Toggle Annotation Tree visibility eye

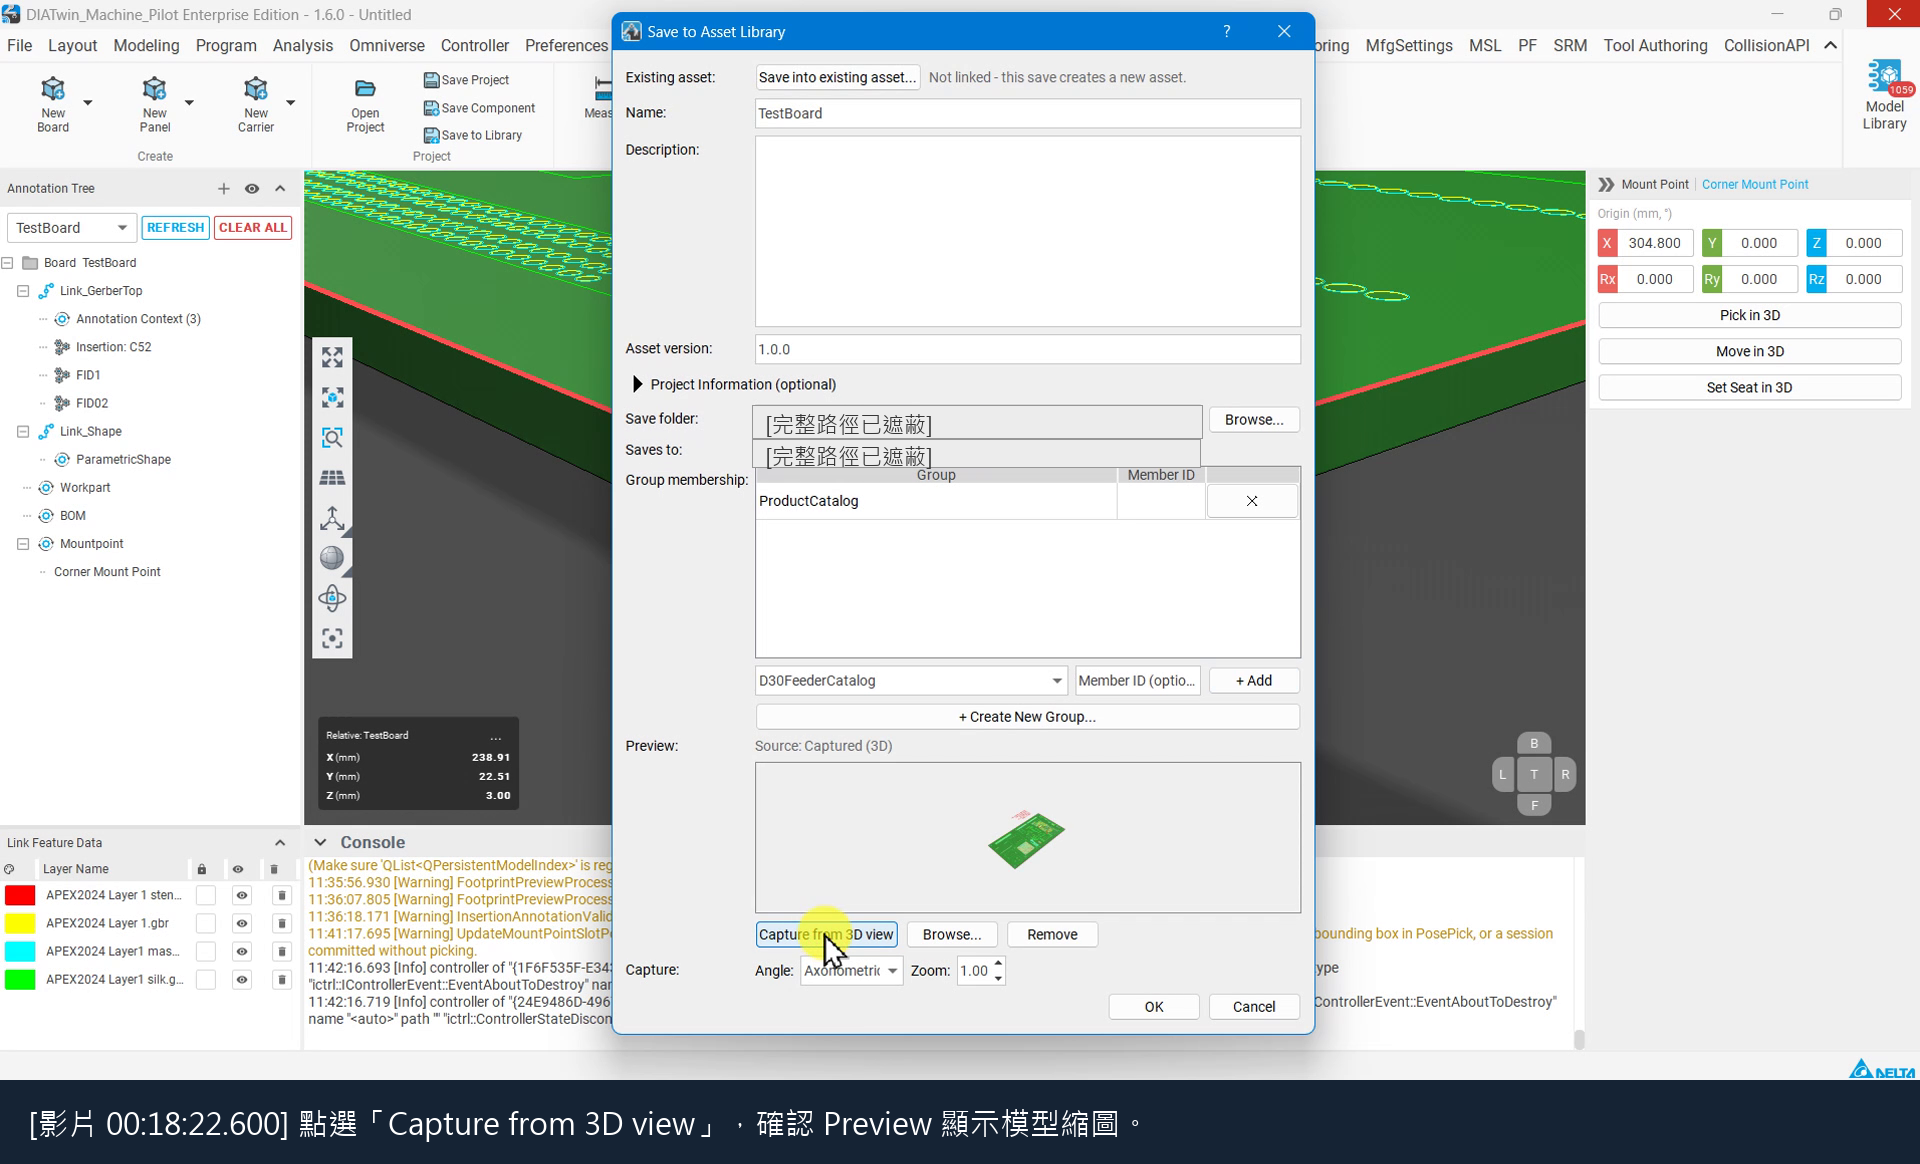[x=252, y=188]
